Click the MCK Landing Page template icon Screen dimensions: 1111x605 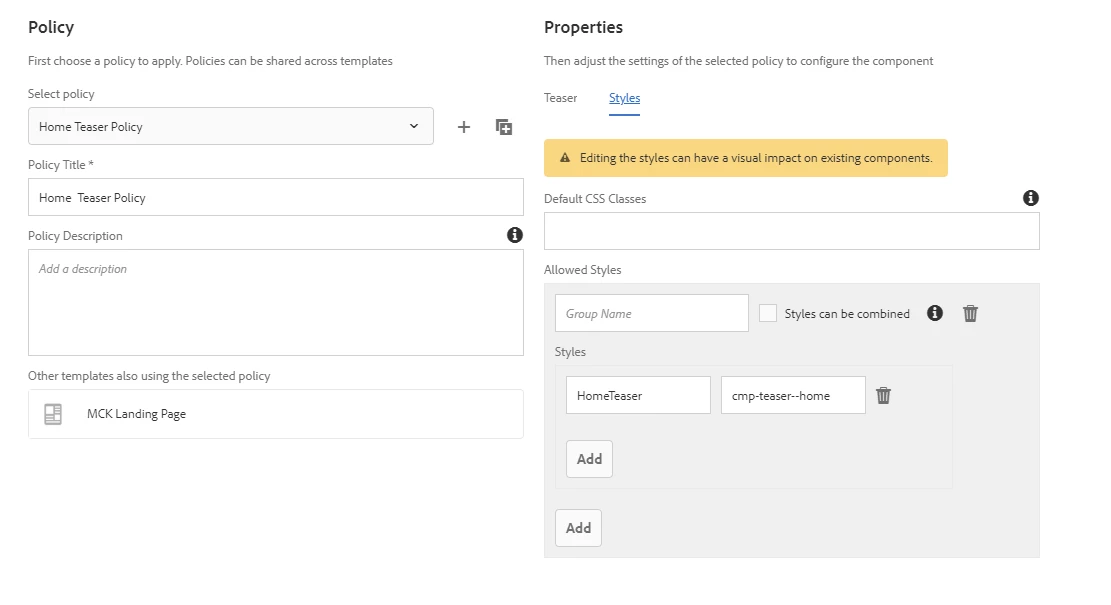point(53,414)
